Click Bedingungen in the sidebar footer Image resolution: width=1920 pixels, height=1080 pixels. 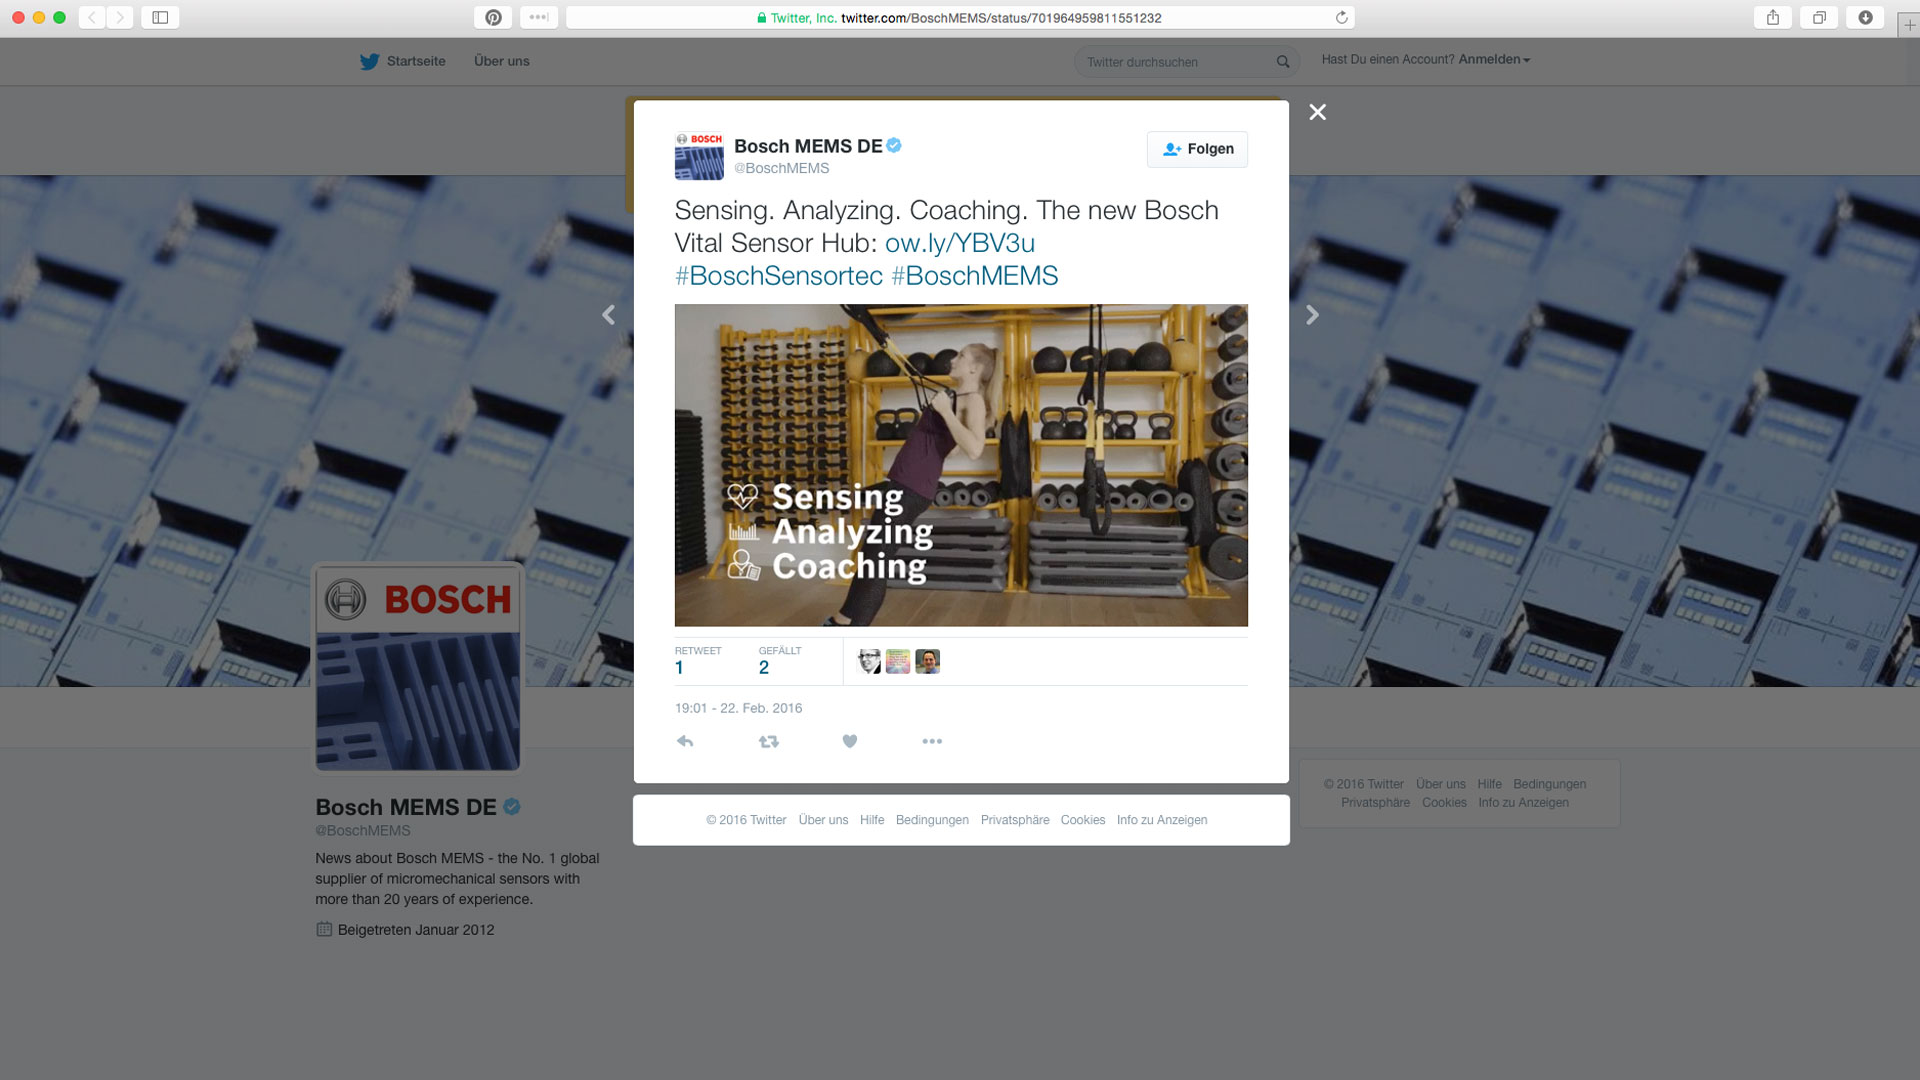[1549, 784]
